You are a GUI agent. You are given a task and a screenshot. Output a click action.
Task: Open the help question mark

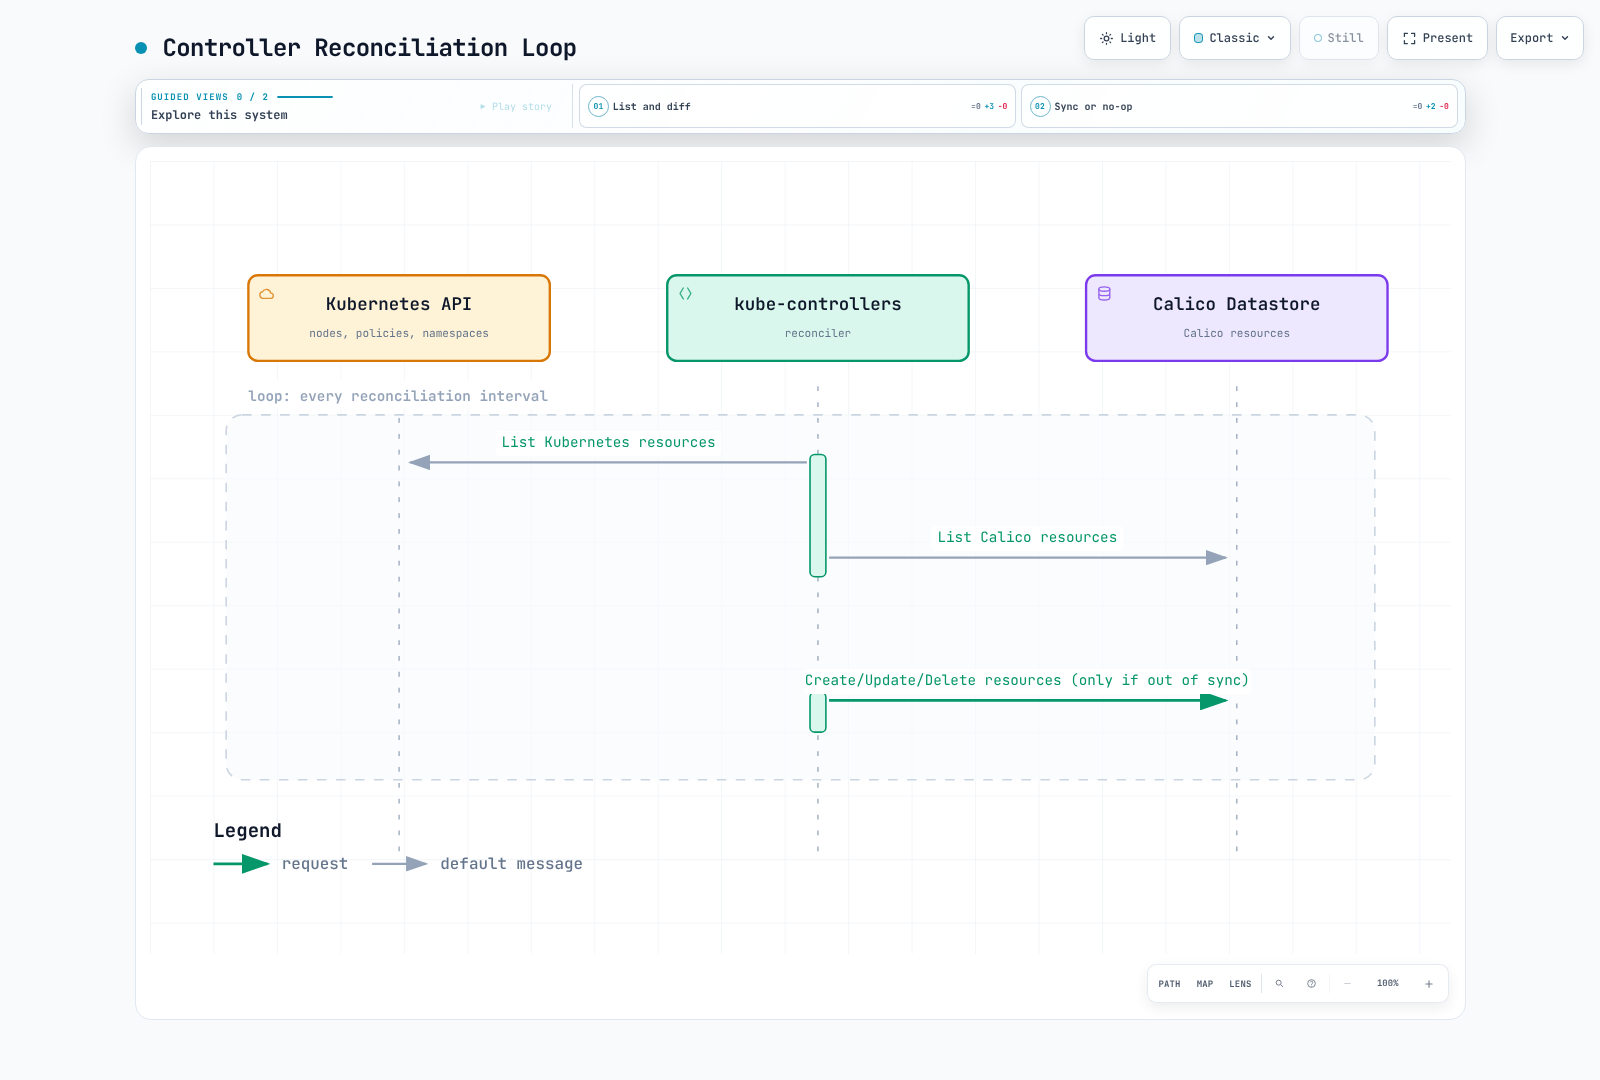[x=1311, y=984]
